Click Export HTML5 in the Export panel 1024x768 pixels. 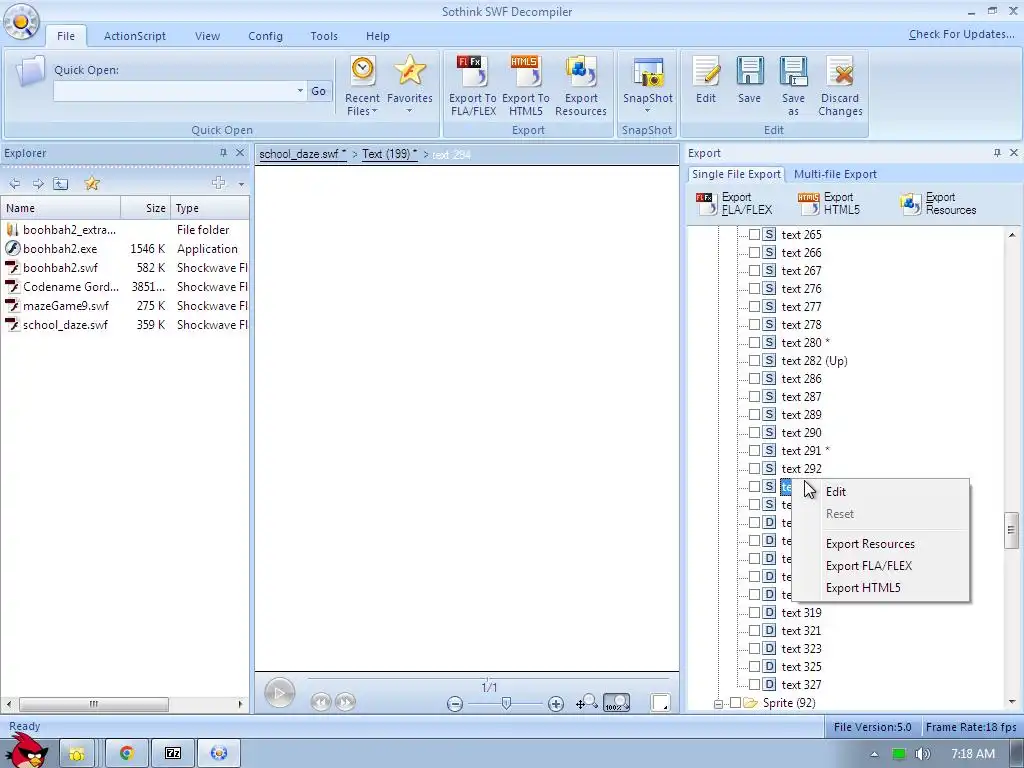829,203
